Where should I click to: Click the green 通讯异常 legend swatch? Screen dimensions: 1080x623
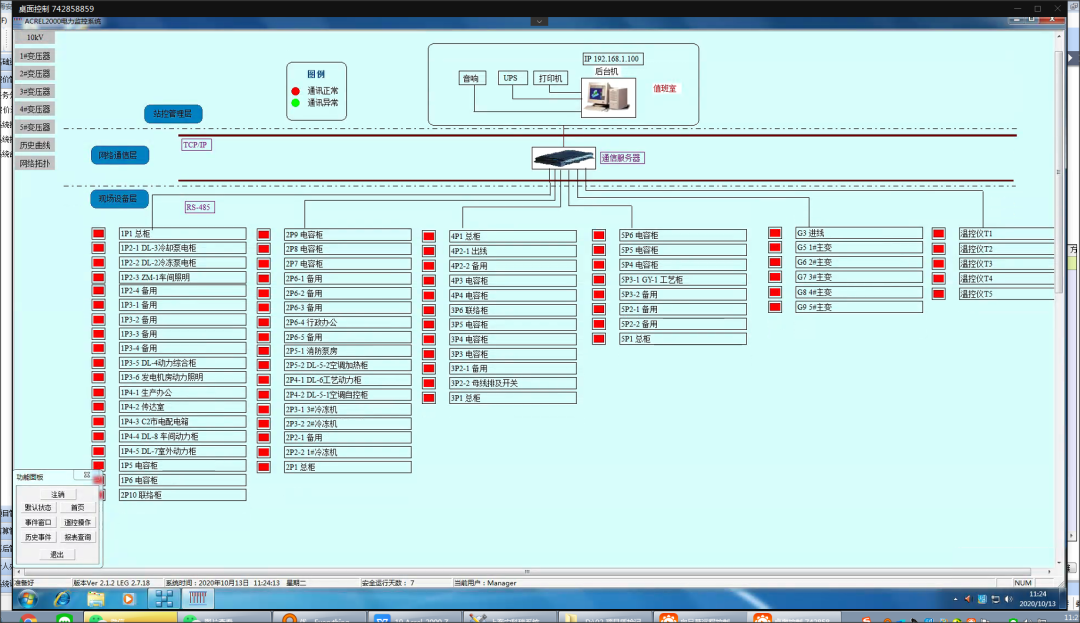click(x=295, y=103)
